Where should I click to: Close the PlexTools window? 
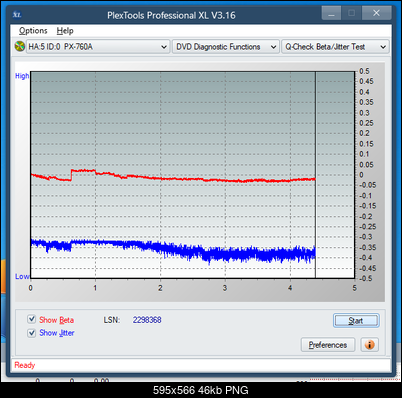coord(376,13)
